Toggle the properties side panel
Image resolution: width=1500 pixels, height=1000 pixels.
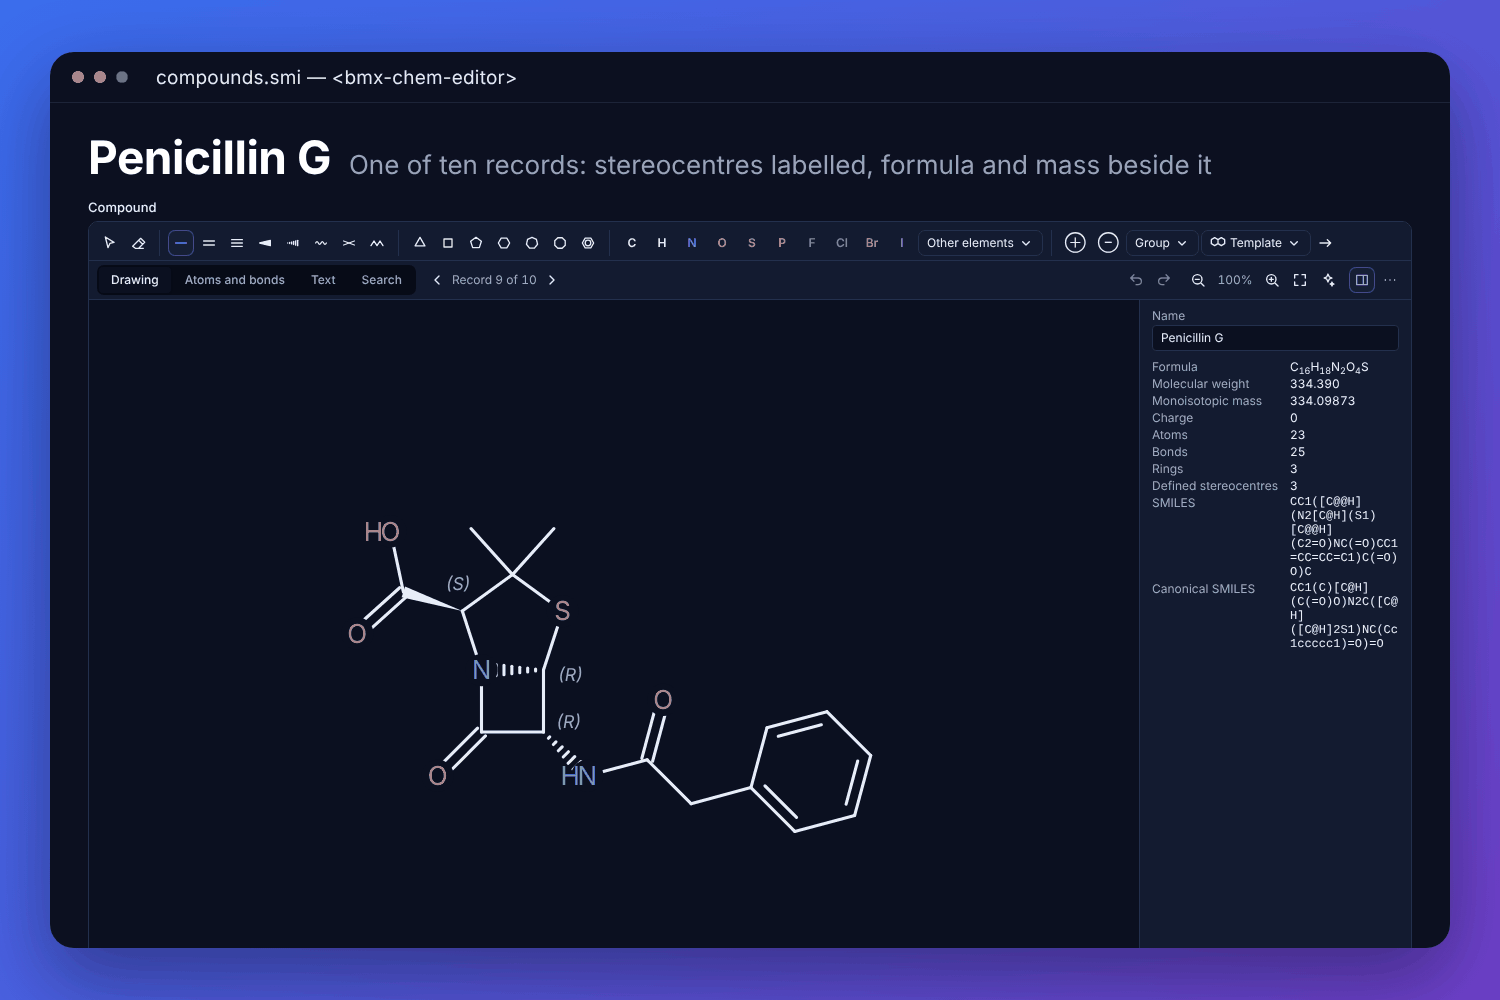tap(1362, 280)
